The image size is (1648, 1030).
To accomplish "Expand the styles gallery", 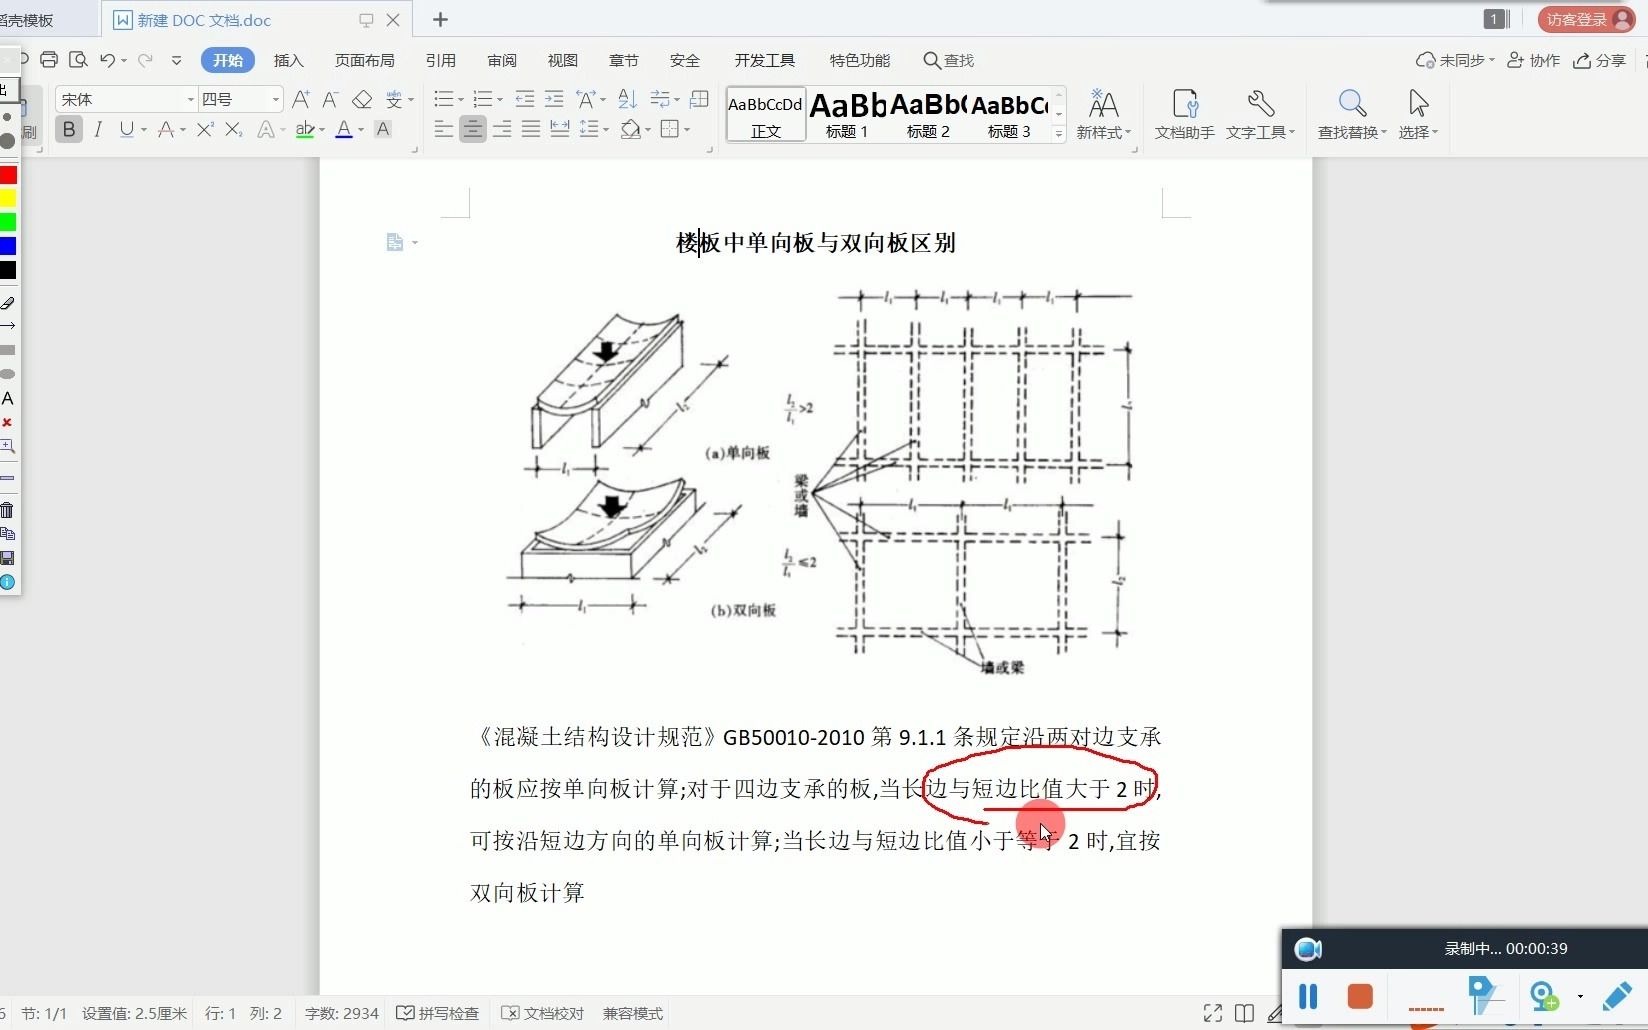I will (x=1059, y=133).
